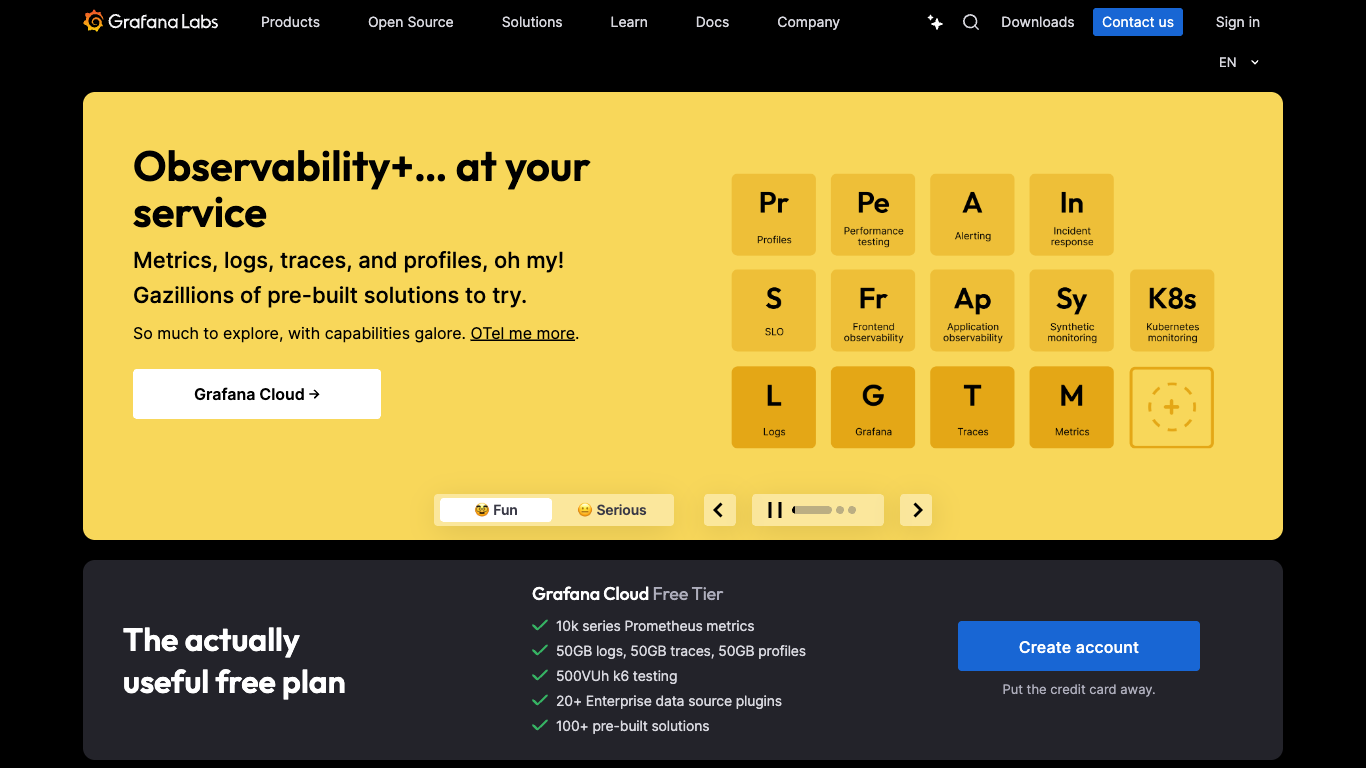
Task: Select the In Incident response tile
Action: click(1072, 215)
